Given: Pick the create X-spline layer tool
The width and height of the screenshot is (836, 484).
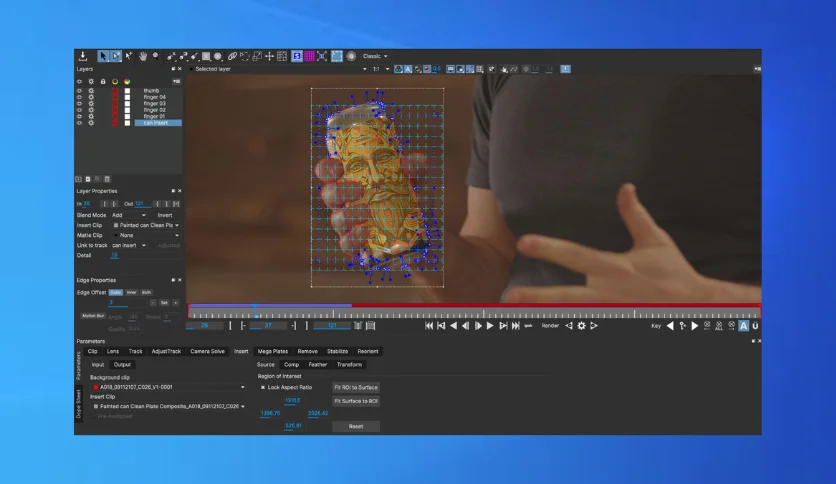Looking at the screenshot, I should click(171, 56).
